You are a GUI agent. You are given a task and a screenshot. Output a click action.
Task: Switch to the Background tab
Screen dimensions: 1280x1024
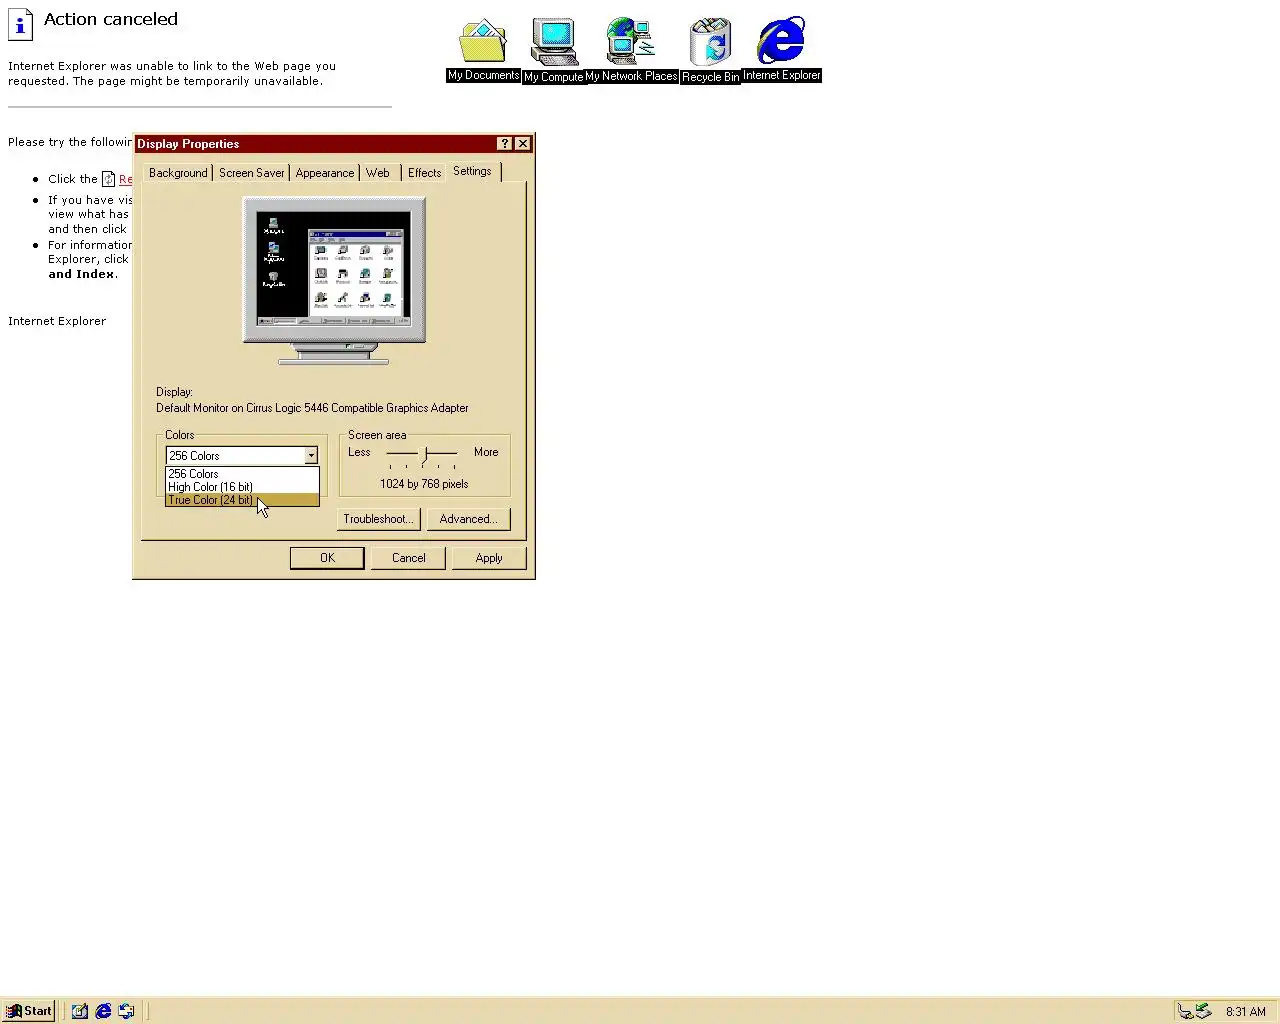tap(178, 173)
